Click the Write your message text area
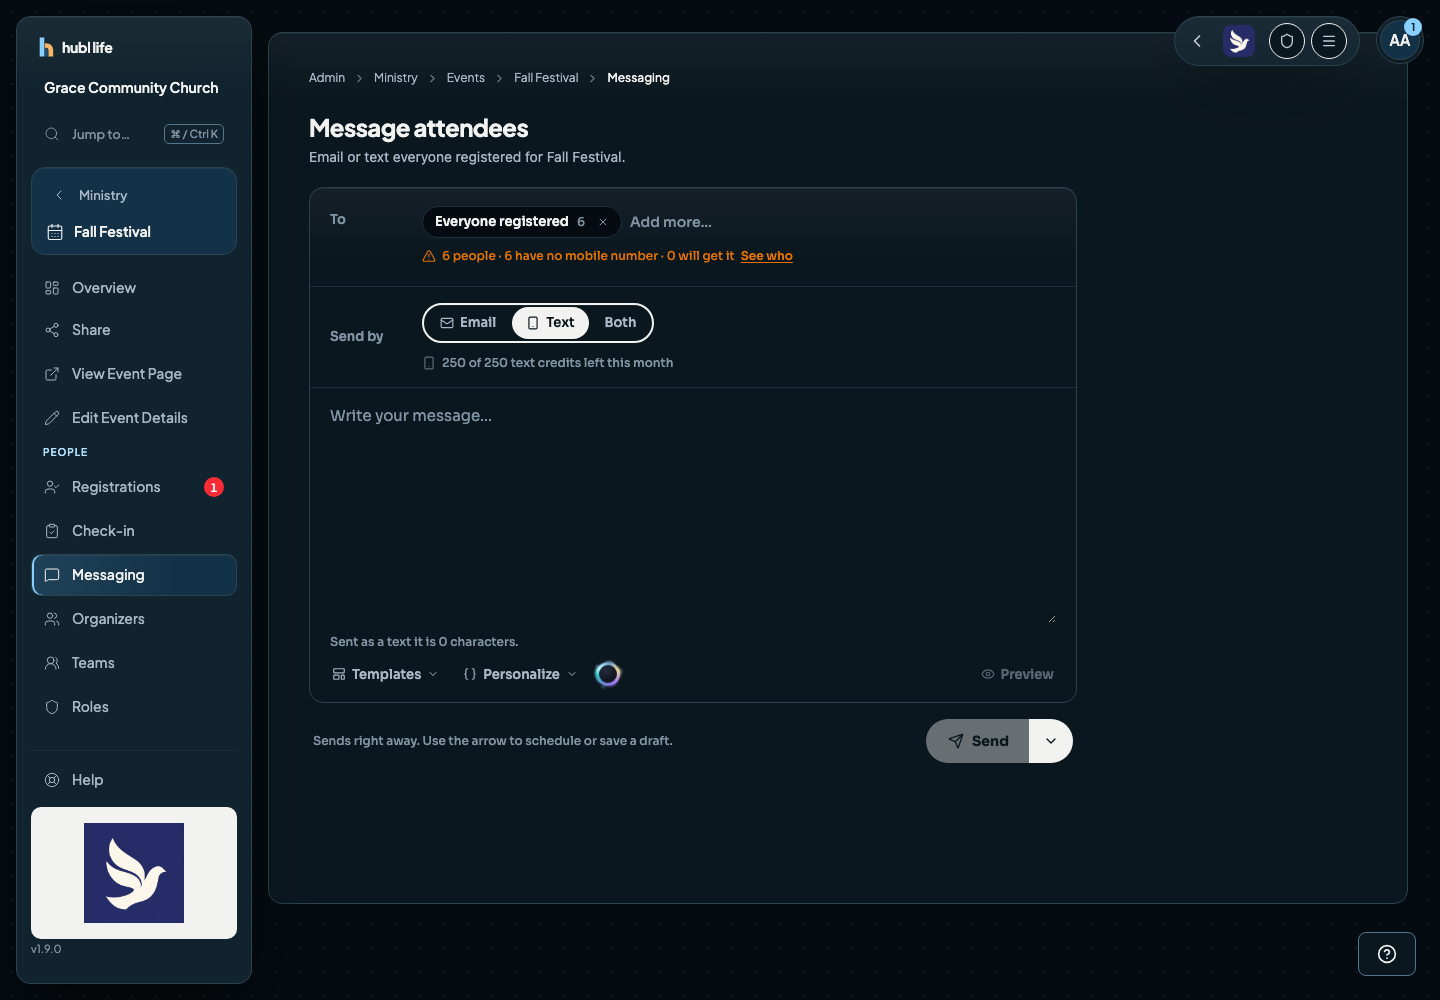1440x1000 pixels. coord(693,514)
